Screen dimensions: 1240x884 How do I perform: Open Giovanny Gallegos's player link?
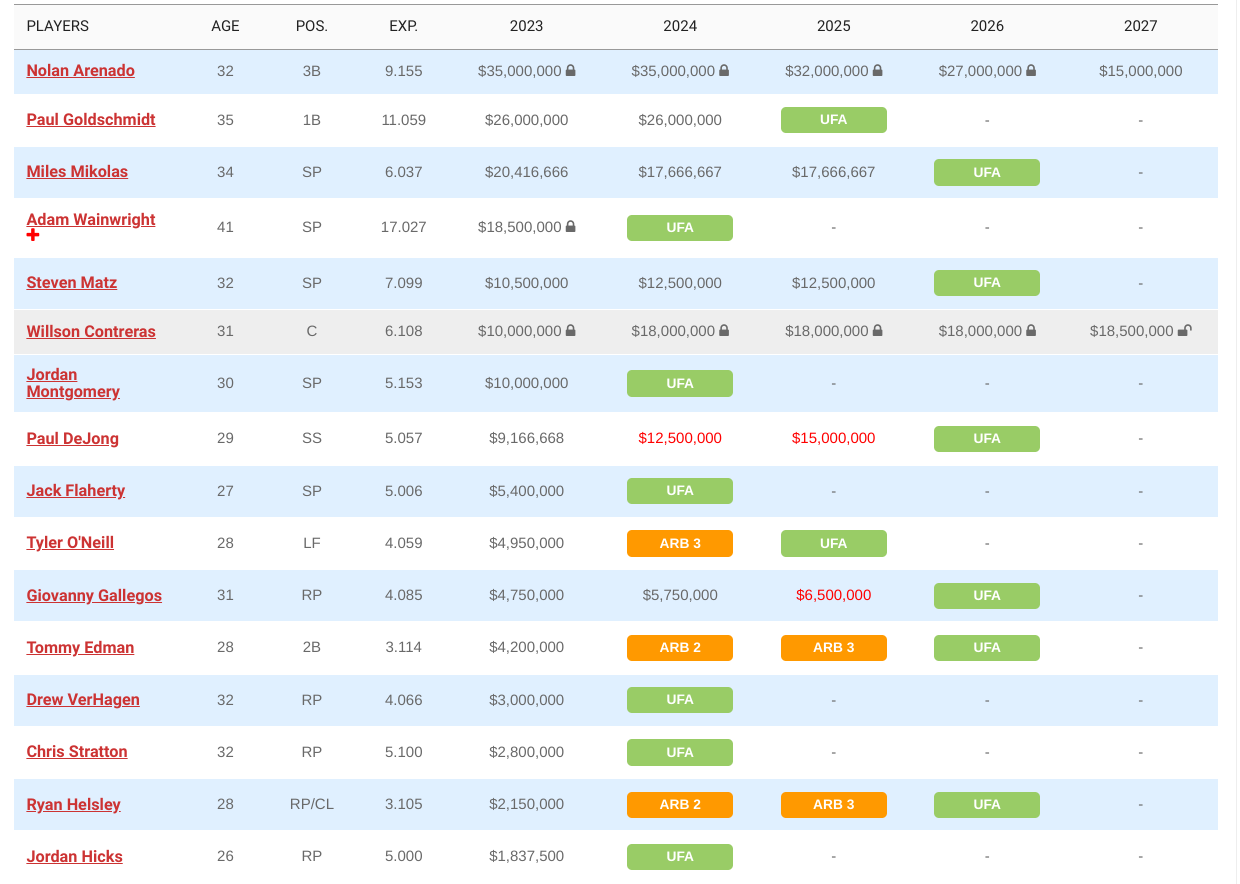click(94, 596)
